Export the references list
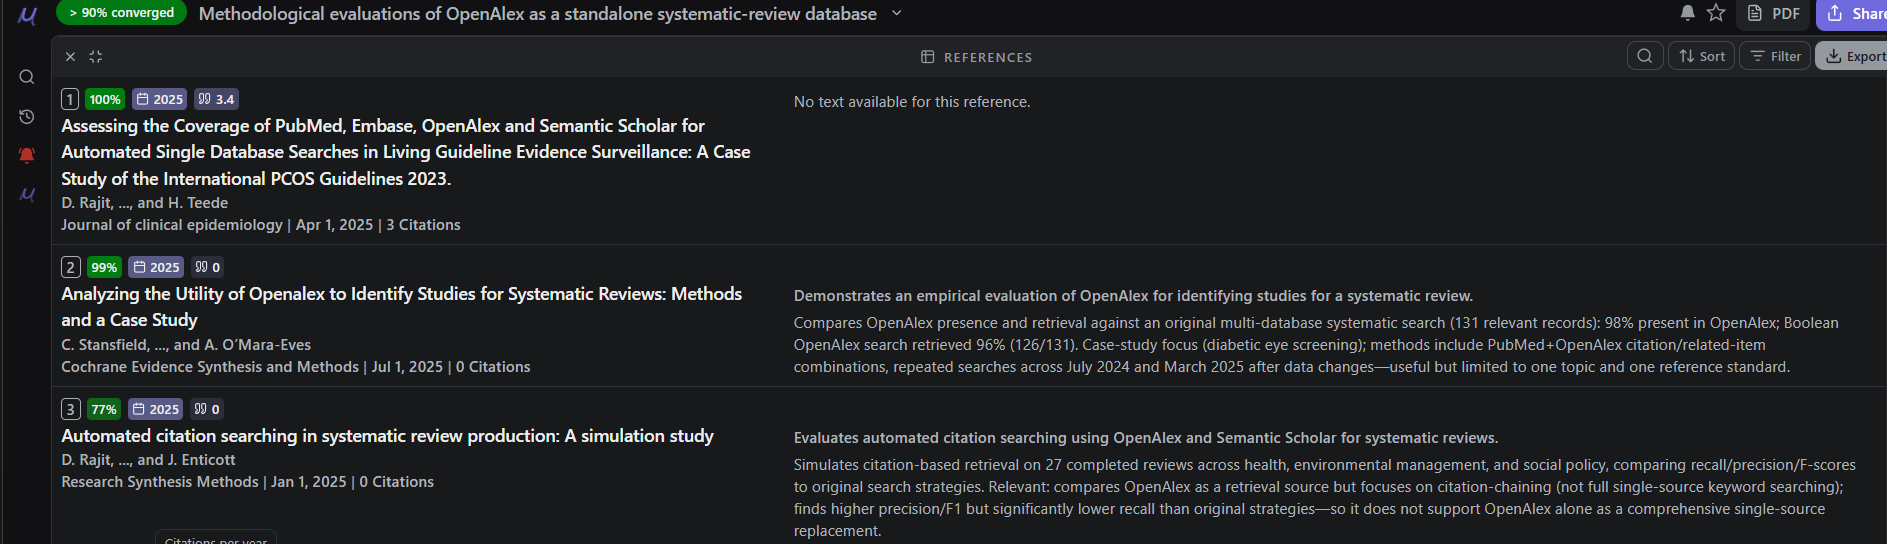 click(x=1854, y=56)
